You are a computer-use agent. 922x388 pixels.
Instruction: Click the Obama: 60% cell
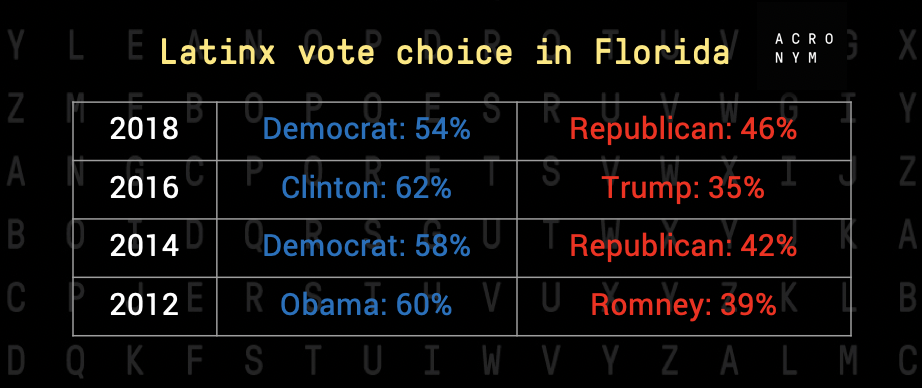(367, 306)
